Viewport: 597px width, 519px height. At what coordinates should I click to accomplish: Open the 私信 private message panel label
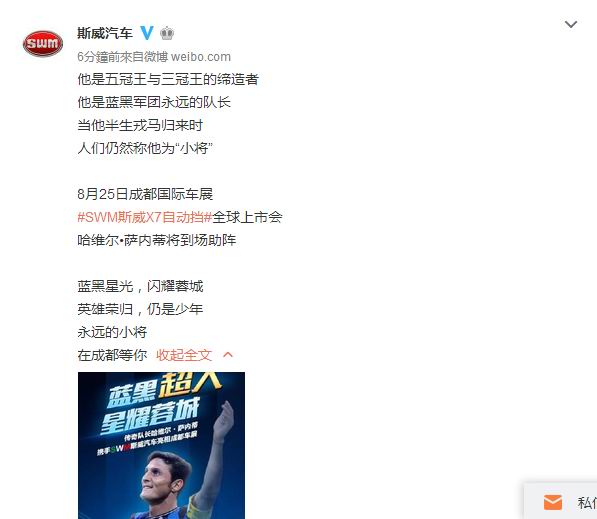pyautogui.click(x=587, y=503)
